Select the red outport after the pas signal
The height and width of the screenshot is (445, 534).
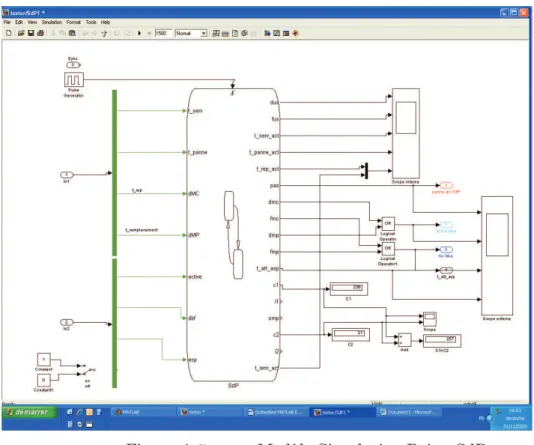446,186
